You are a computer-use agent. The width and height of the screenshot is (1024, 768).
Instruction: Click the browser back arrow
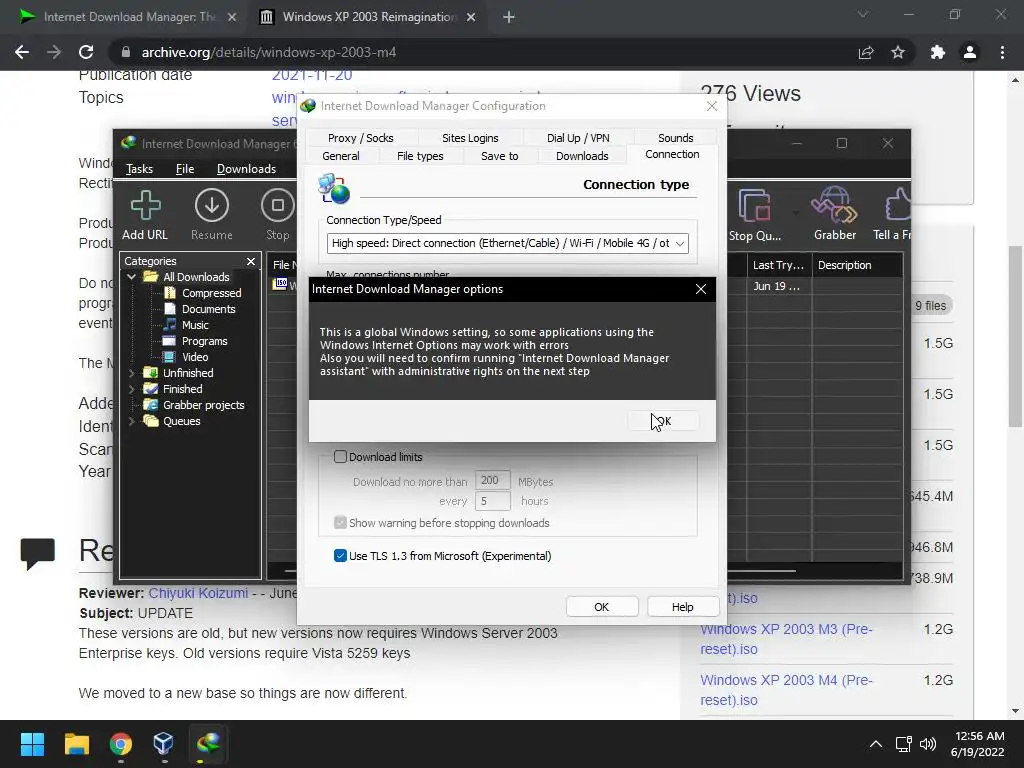point(22,52)
